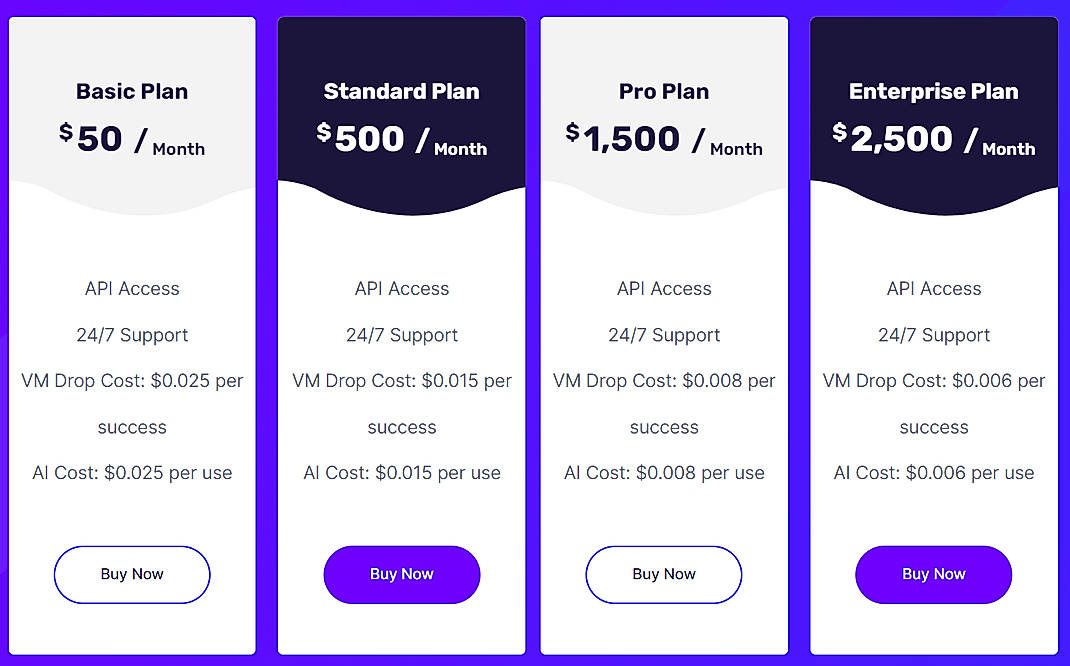Click the VM Drop Cost line on Basic Plan
This screenshot has width=1070, height=666.
click(x=131, y=381)
